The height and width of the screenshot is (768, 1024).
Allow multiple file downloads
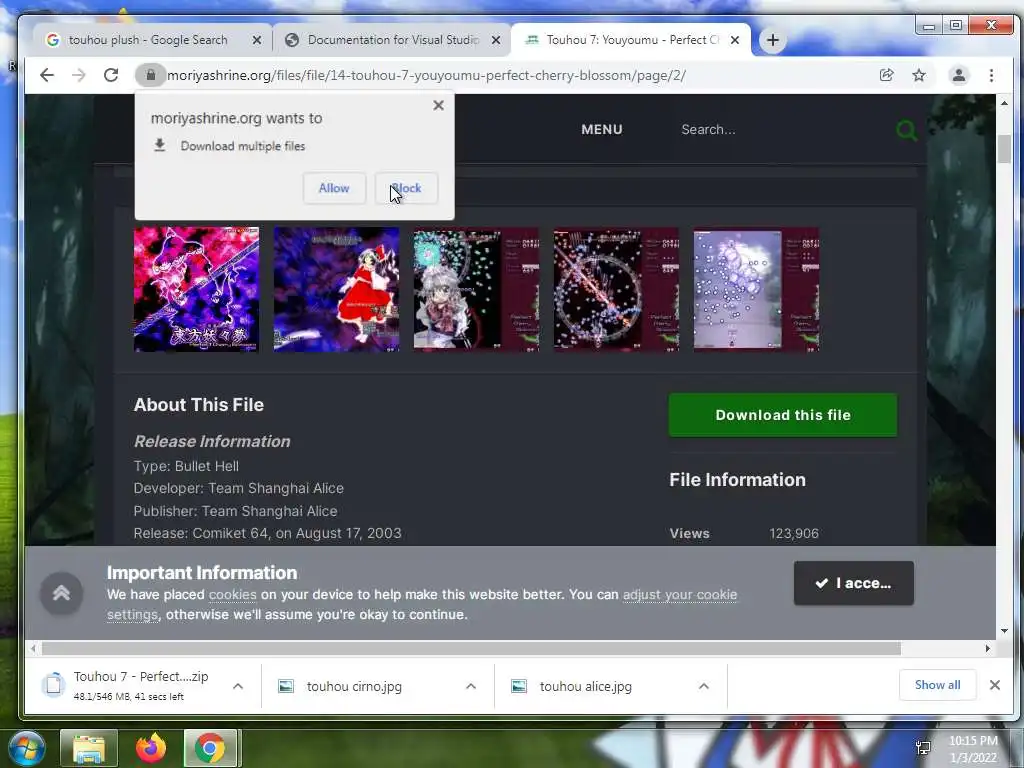pos(334,188)
